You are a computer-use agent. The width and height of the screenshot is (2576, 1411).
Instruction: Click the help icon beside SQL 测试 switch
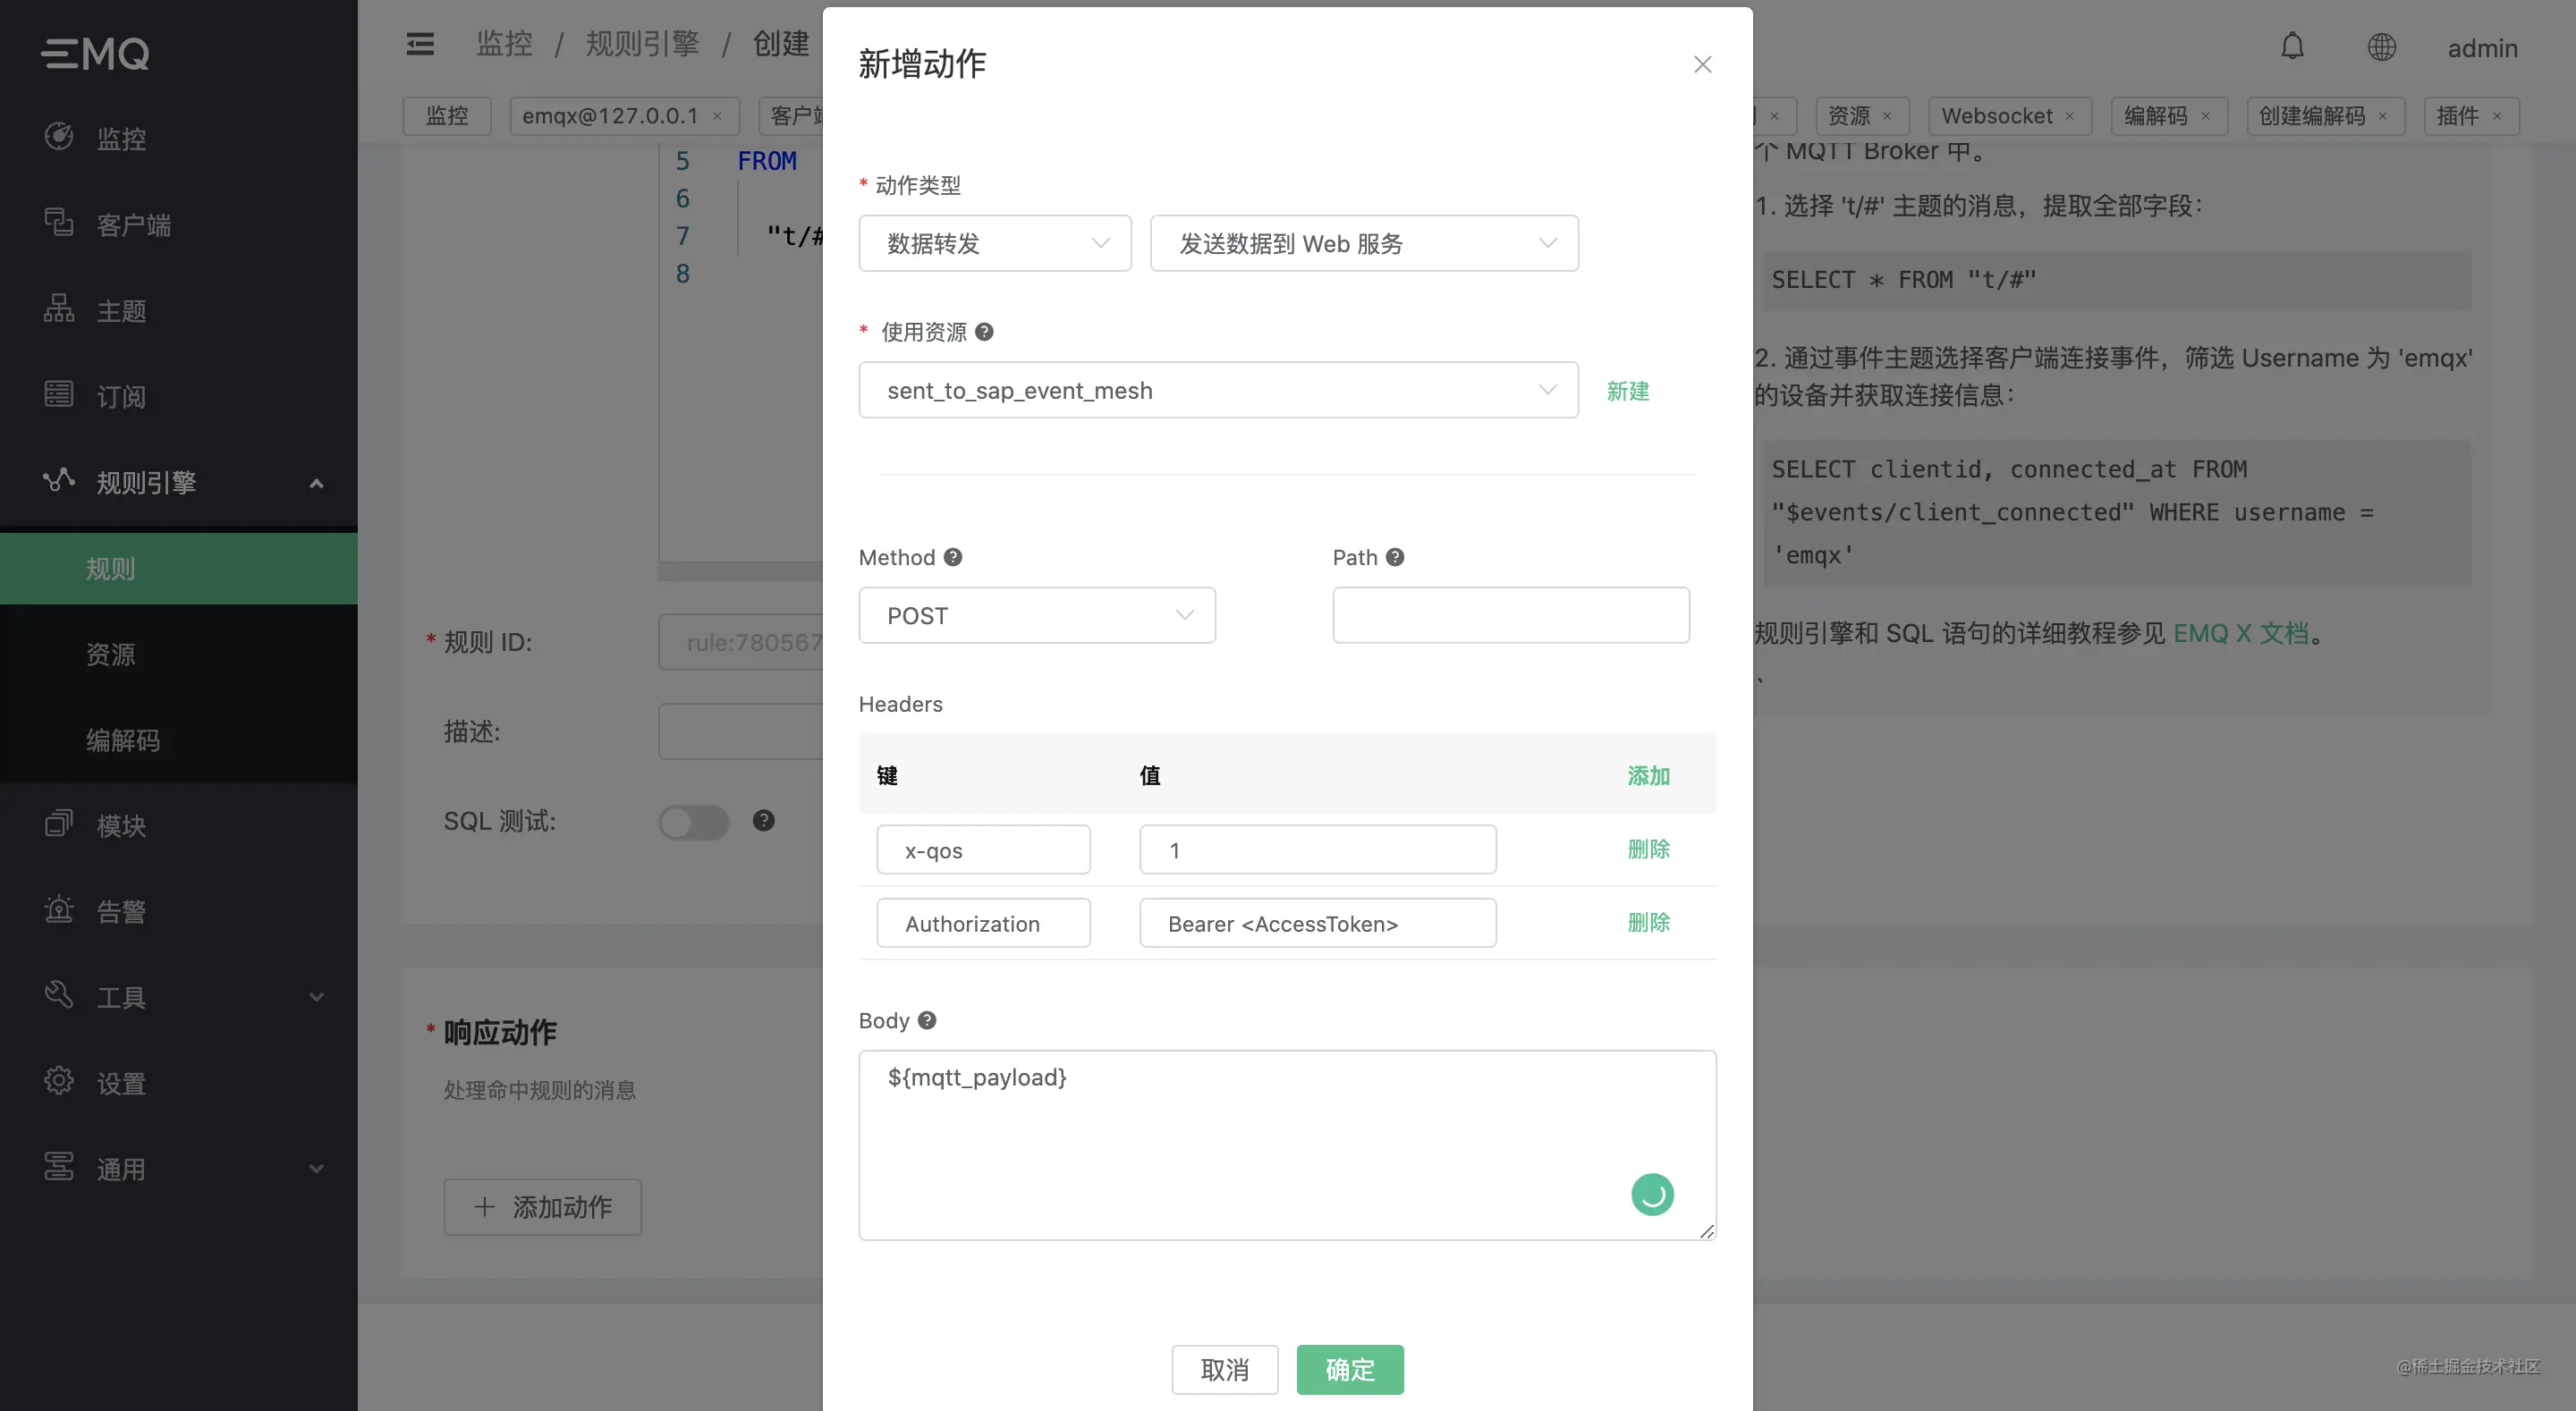coord(764,821)
